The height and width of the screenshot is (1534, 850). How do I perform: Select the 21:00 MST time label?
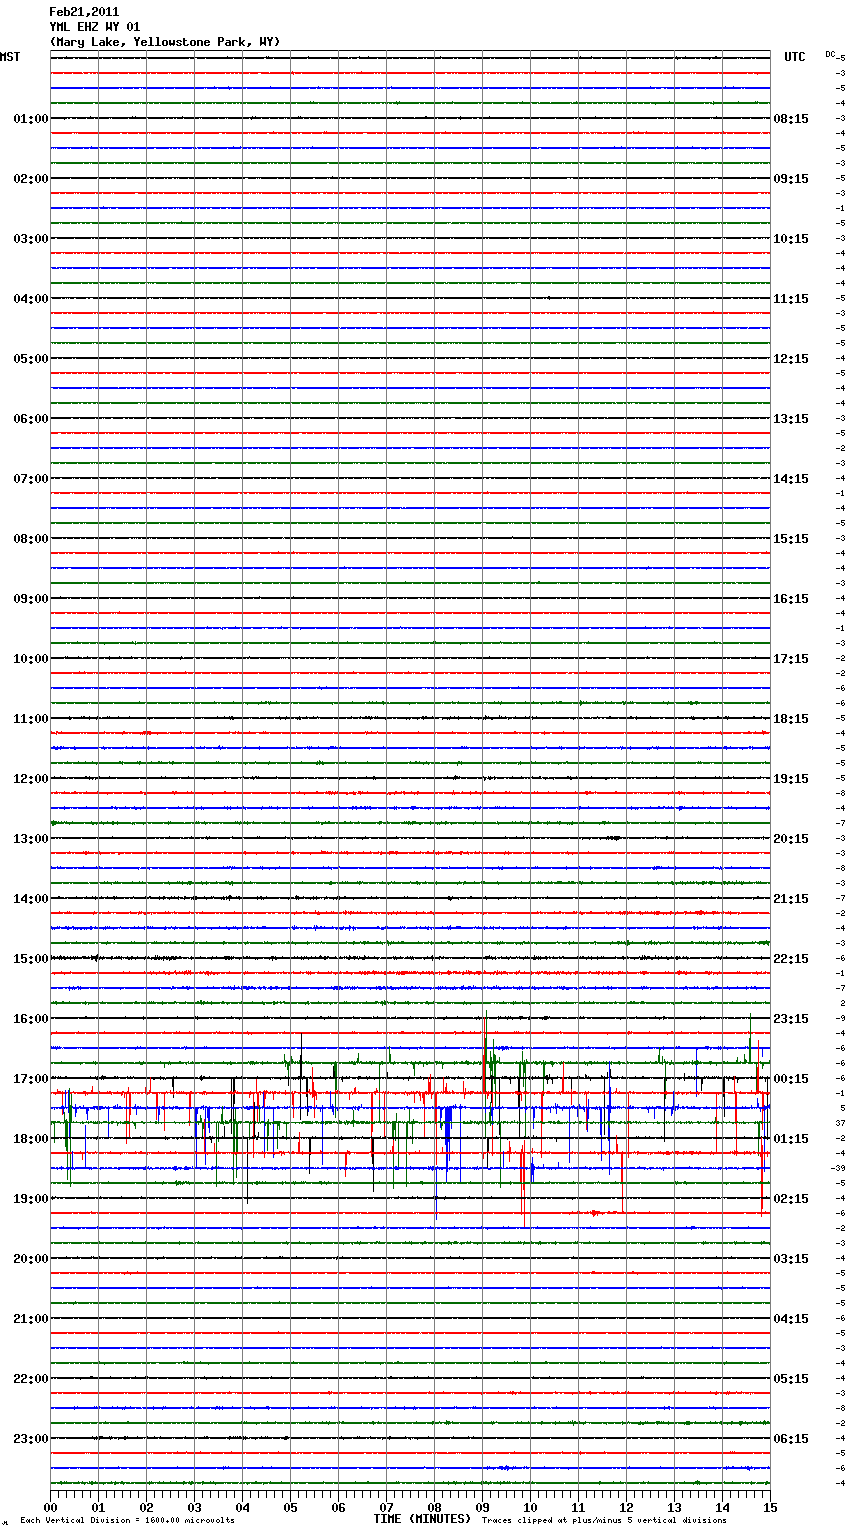click(31, 1319)
